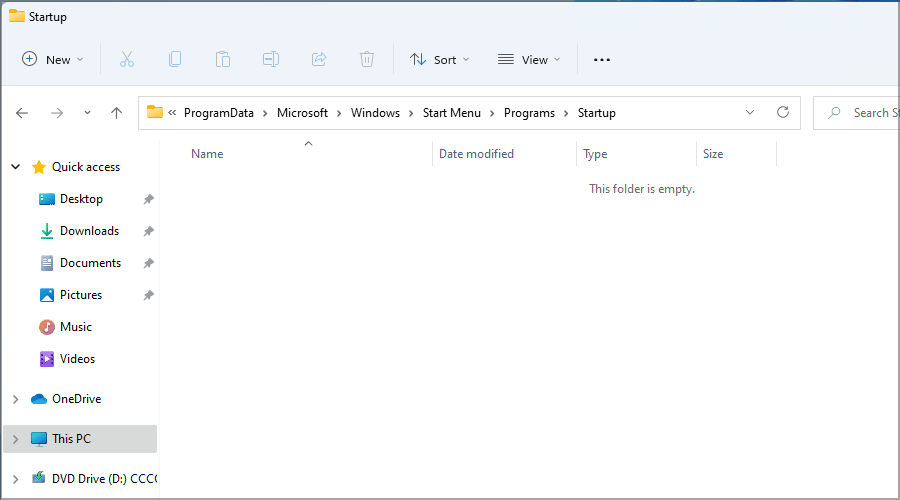Image resolution: width=900 pixels, height=500 pixels.
Task: Open the See more ellipsis menu
Action: pyautogui.click(x=601, y=60)
